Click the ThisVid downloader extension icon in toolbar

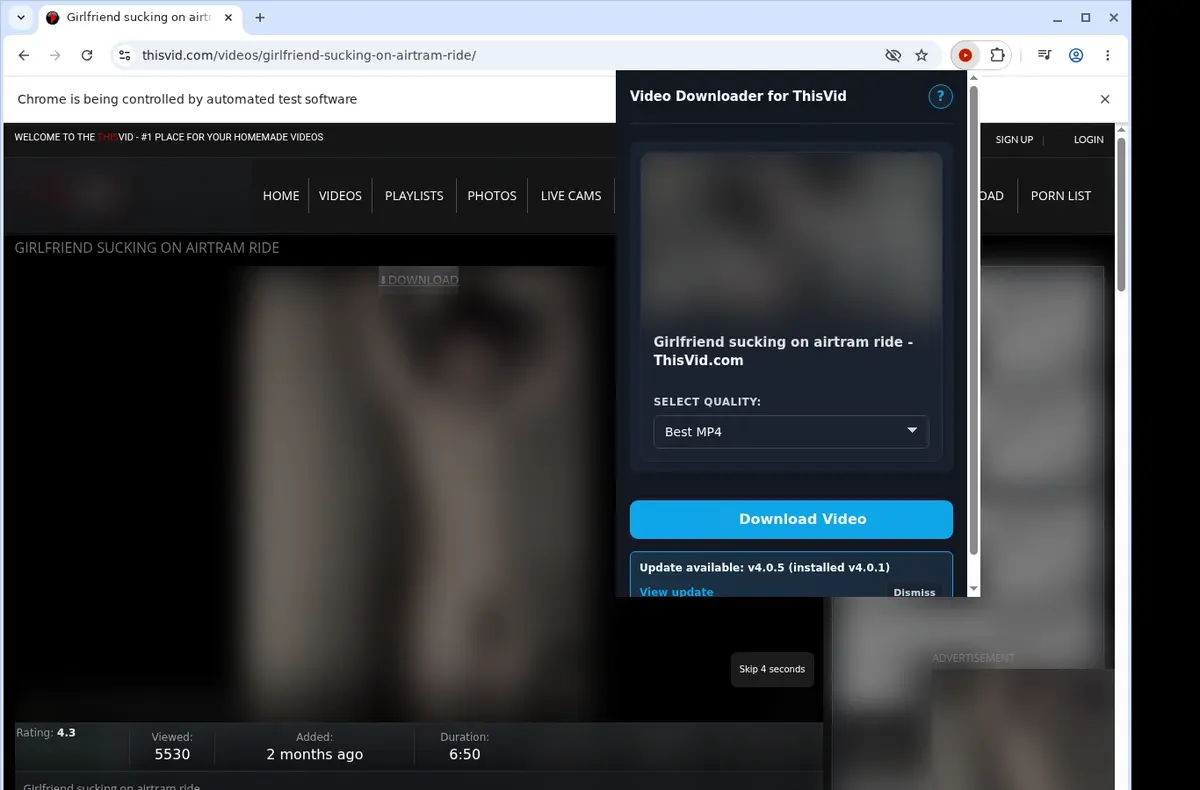[965, 56]
